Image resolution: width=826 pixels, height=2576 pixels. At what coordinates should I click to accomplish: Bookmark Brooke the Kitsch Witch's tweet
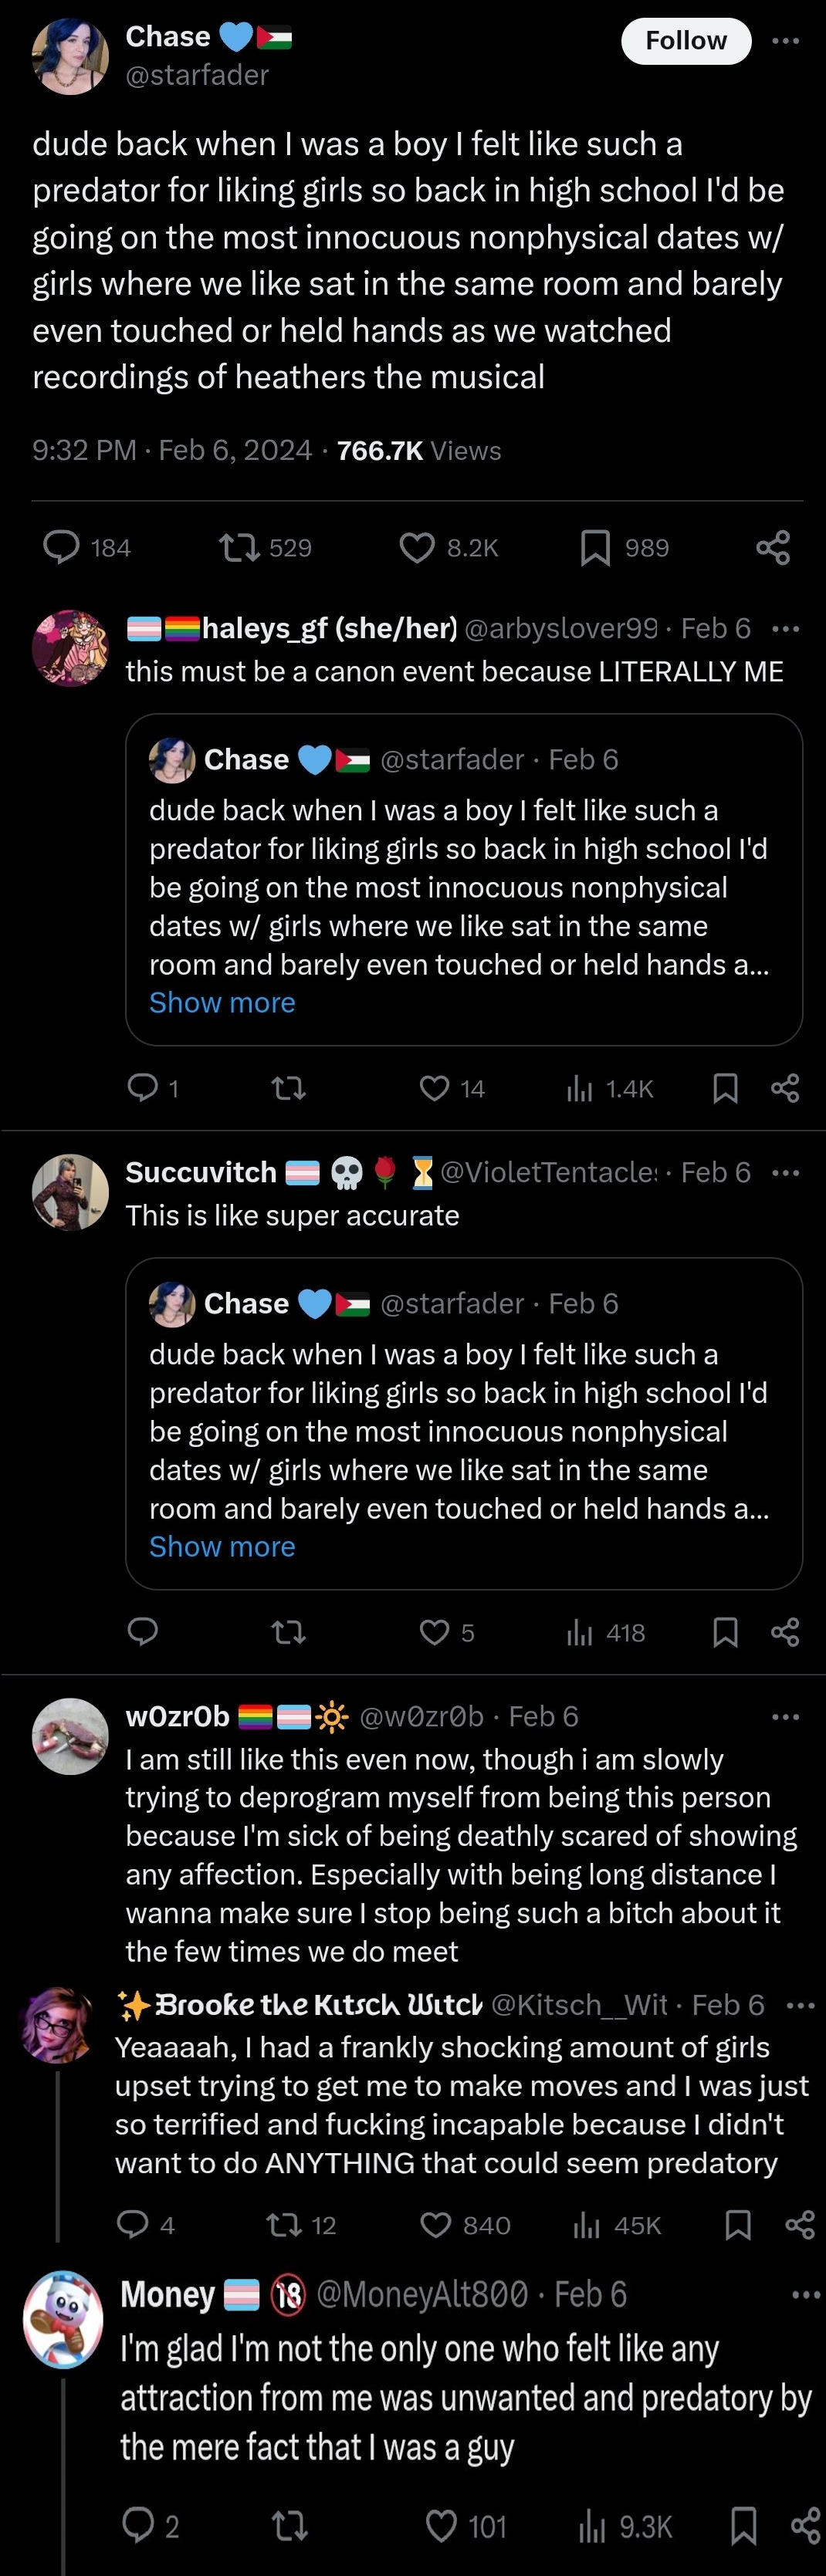point(738,2224)
